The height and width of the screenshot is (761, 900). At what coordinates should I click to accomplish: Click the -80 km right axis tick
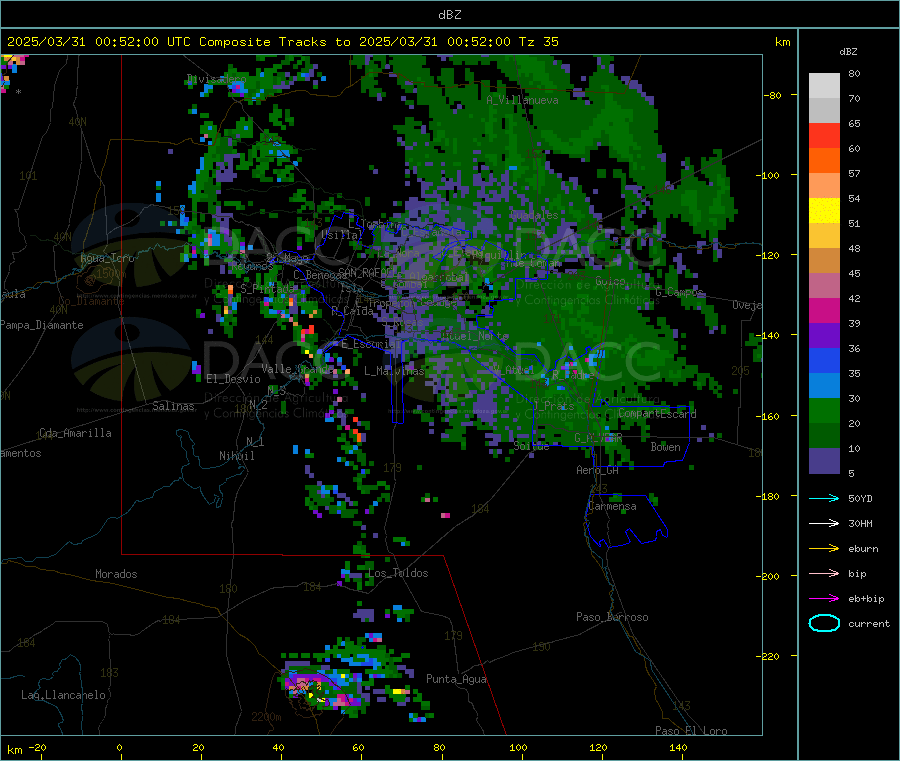[x=772, y=95]
